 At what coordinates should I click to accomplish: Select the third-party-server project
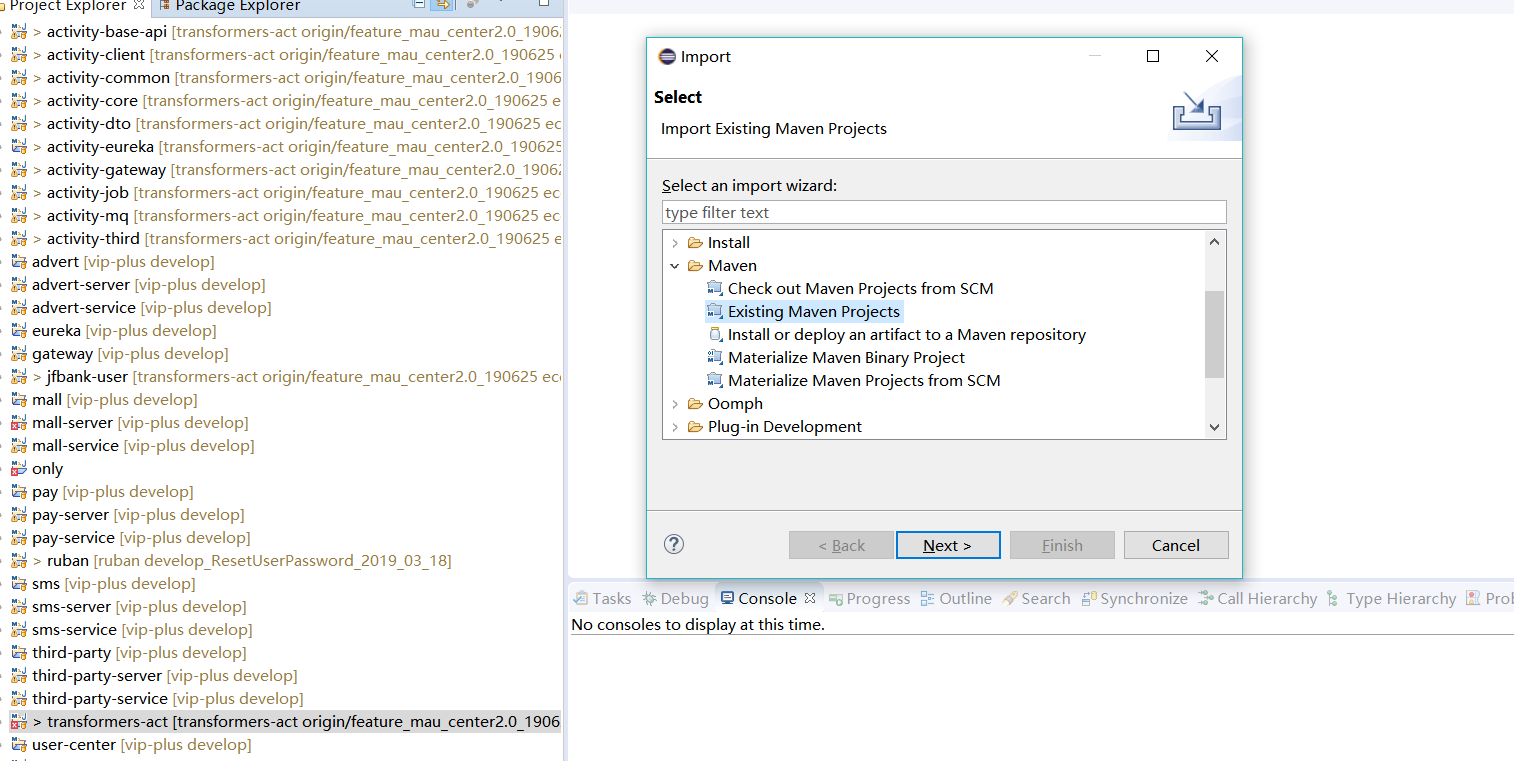click(x=97, y=676)
